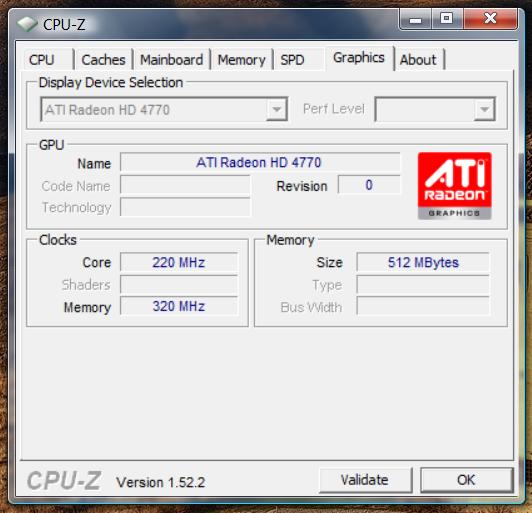Expand the display device dropdown arrow
This screenshot has width=532, height=513.
277,109
